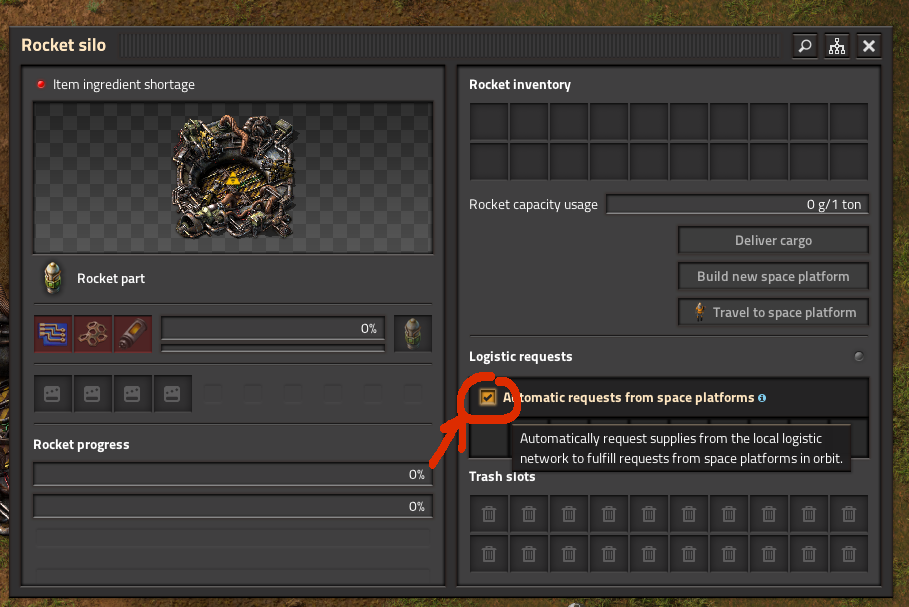Click the rocket silo preview image
This screenshot has height=607, width=909.
click(x=233, y=177)
